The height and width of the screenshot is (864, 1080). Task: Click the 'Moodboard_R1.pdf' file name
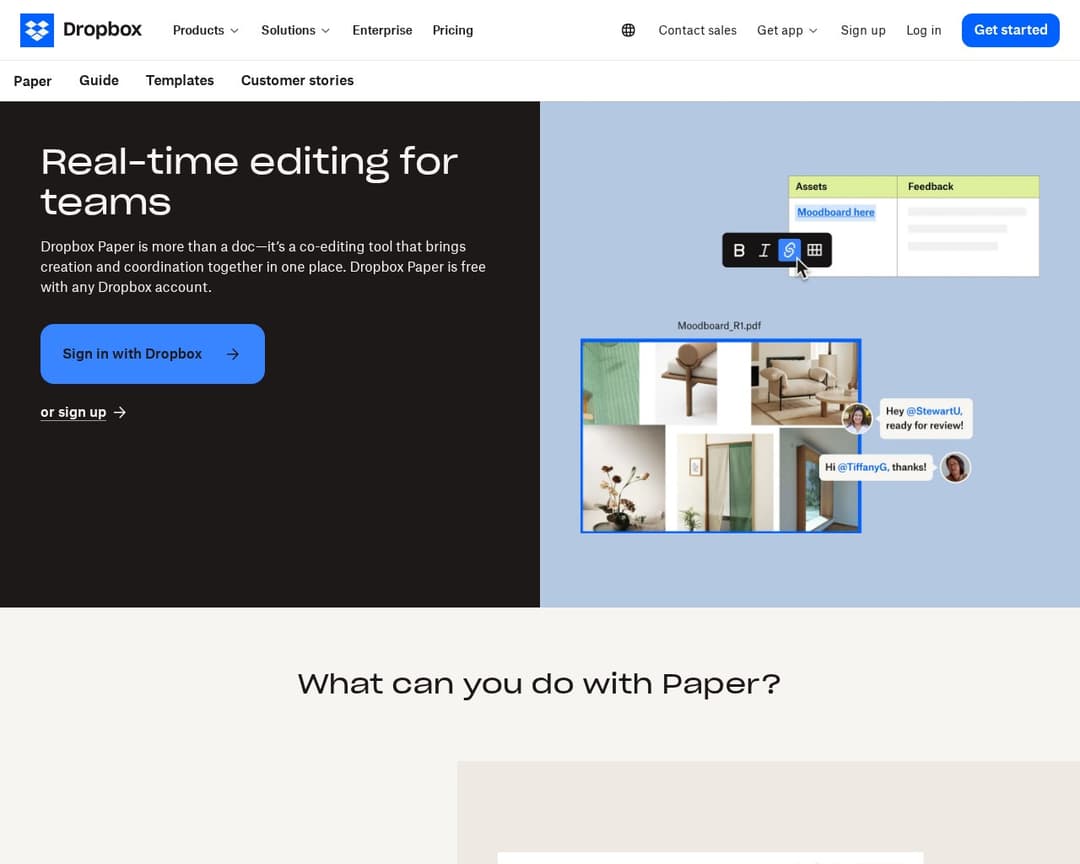(719, 326)
